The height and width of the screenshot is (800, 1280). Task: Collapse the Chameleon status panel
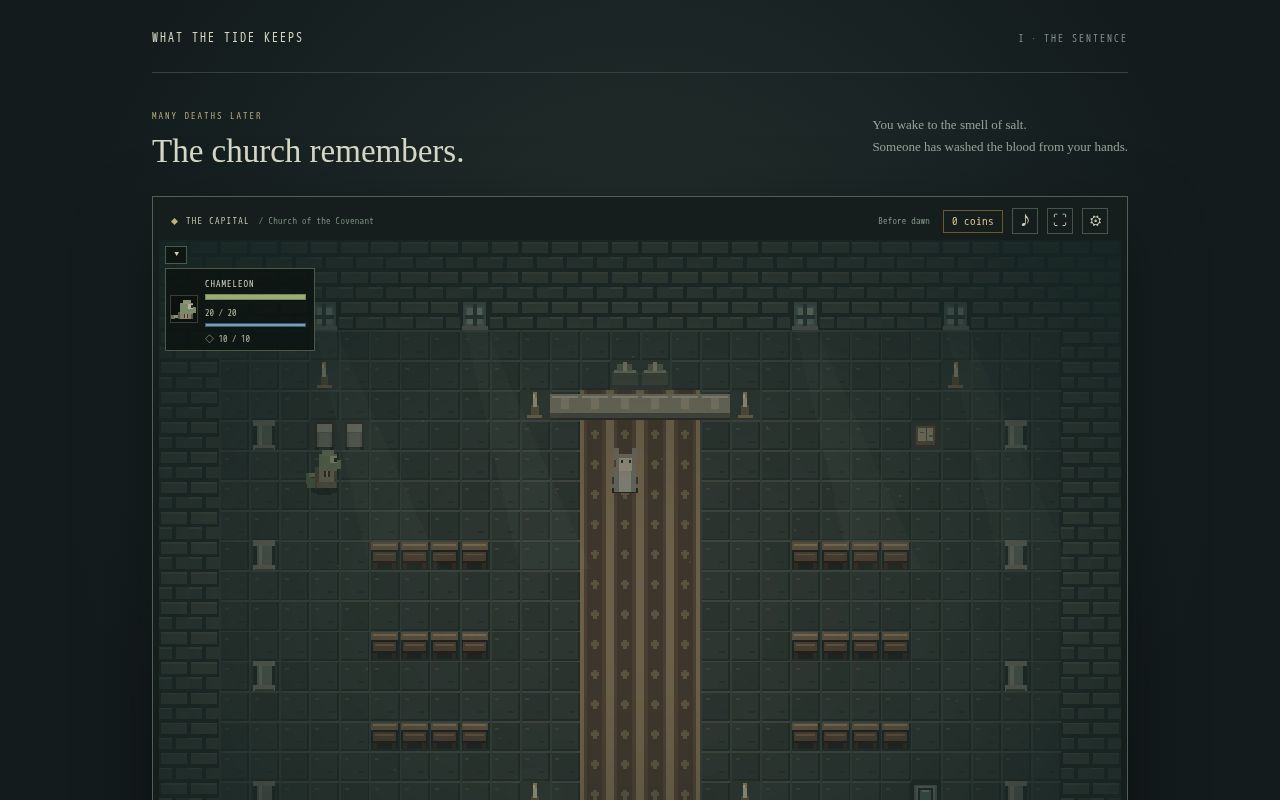(176, 255)
